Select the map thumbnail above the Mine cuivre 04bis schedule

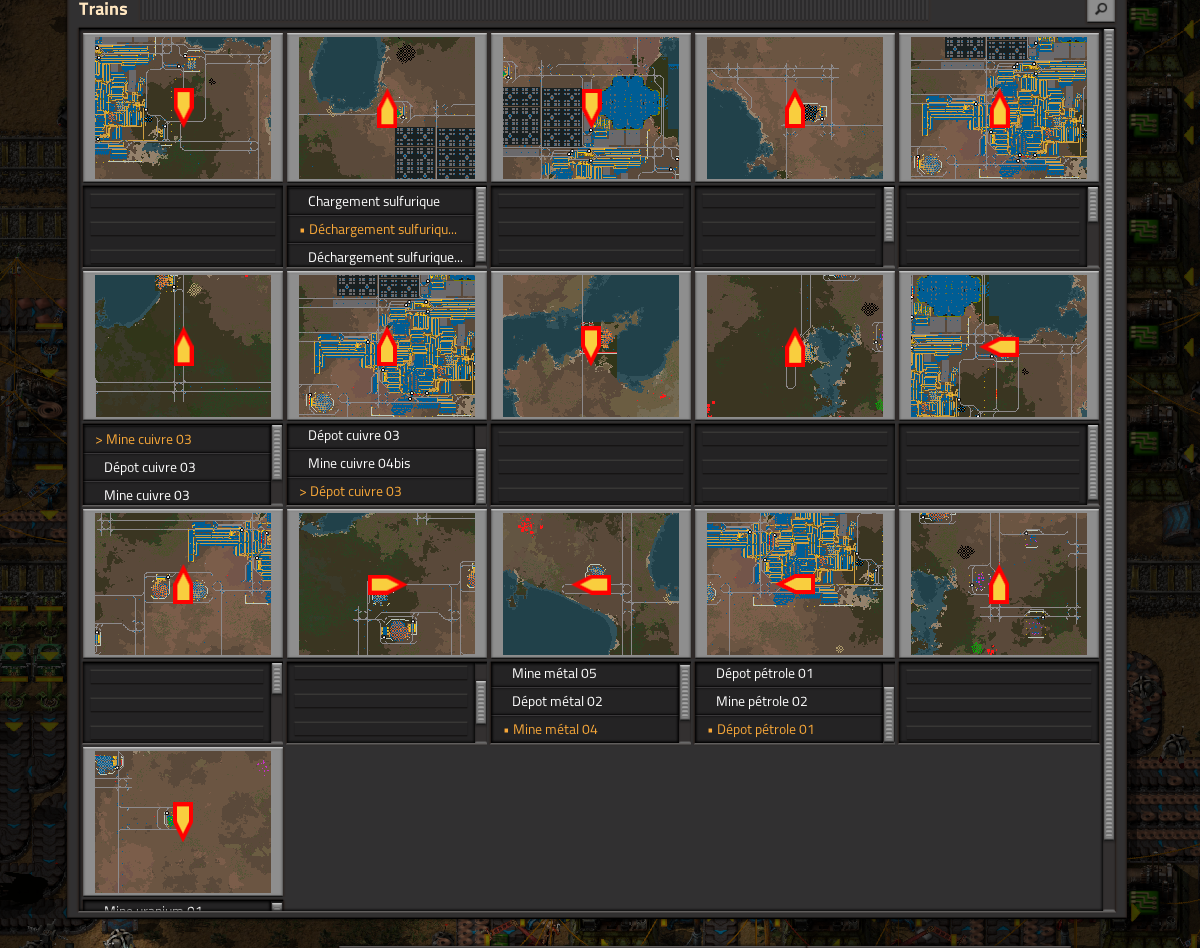point(387,346)
